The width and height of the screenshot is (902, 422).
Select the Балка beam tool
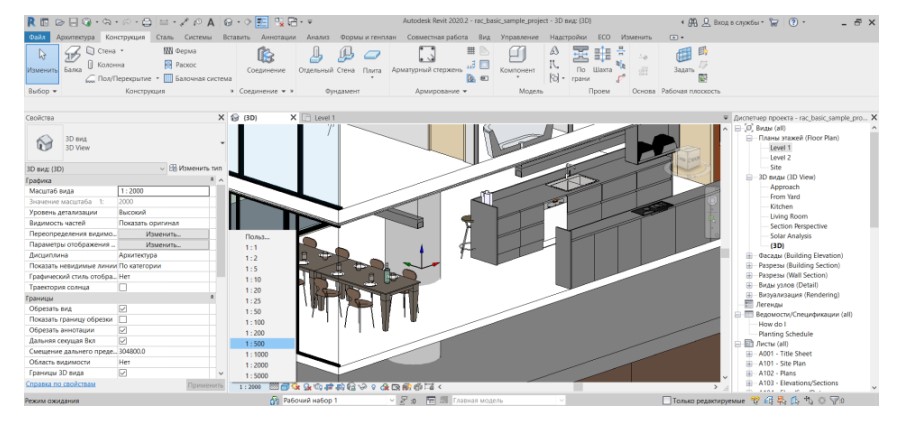72,60
